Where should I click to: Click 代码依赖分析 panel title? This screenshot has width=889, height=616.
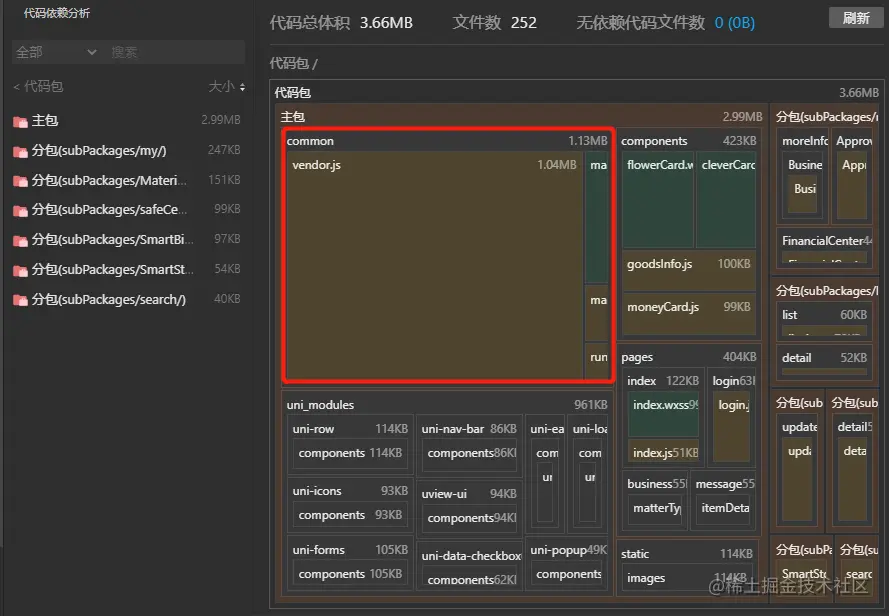point(57,13)
